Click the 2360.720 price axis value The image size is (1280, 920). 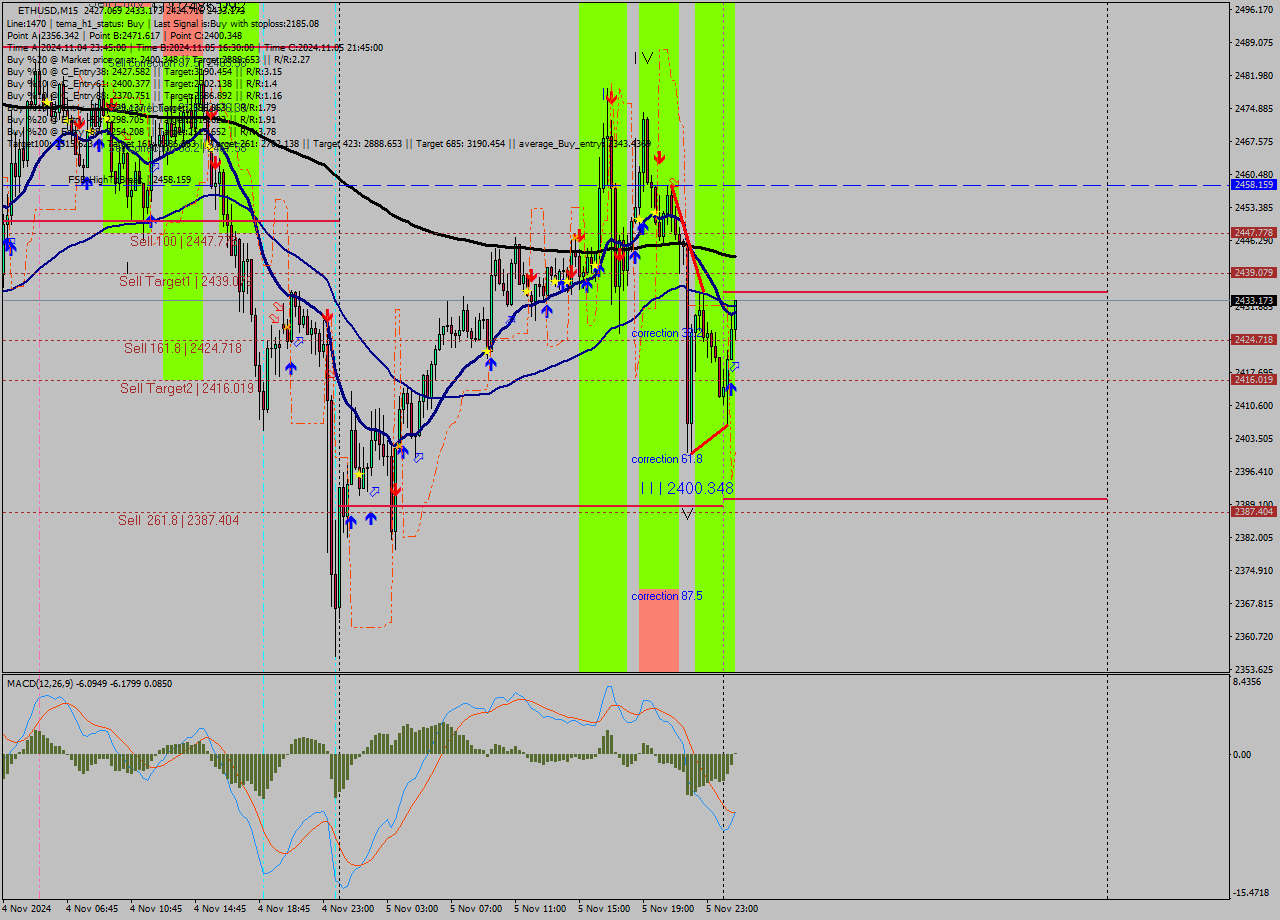coord(1254,636)
